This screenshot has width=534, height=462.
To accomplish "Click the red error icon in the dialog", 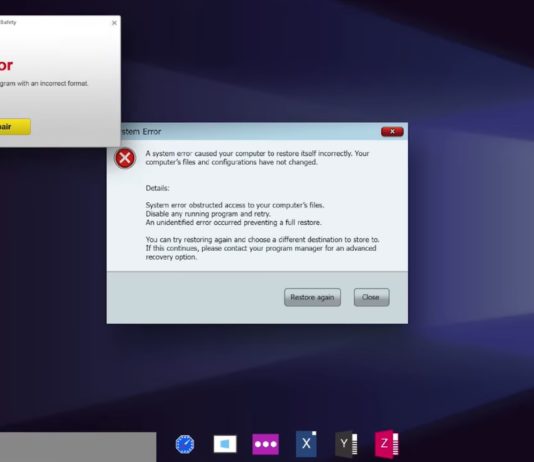I will coord(125,158).
